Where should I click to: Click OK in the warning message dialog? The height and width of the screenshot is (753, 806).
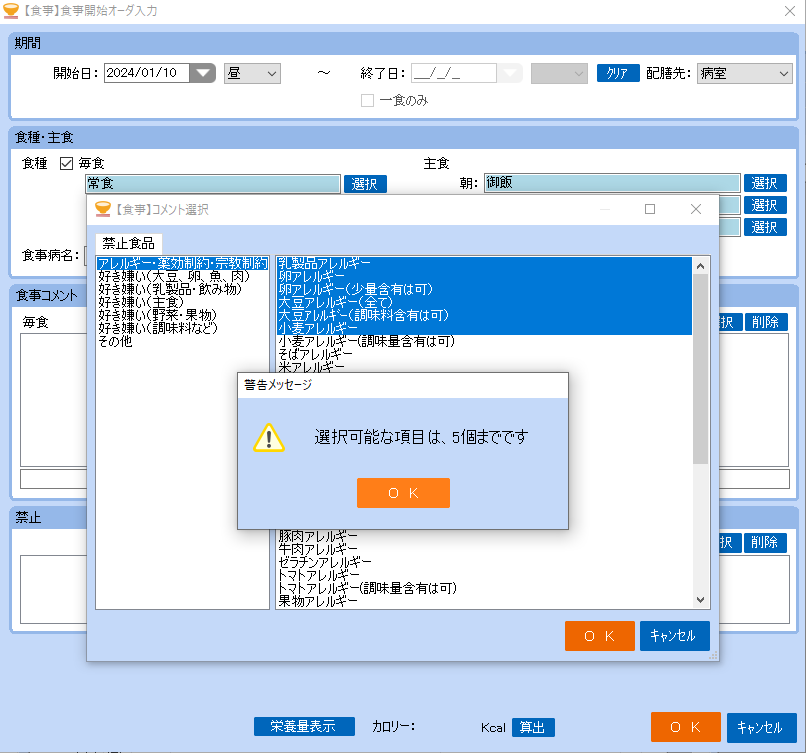click(403, 492)
